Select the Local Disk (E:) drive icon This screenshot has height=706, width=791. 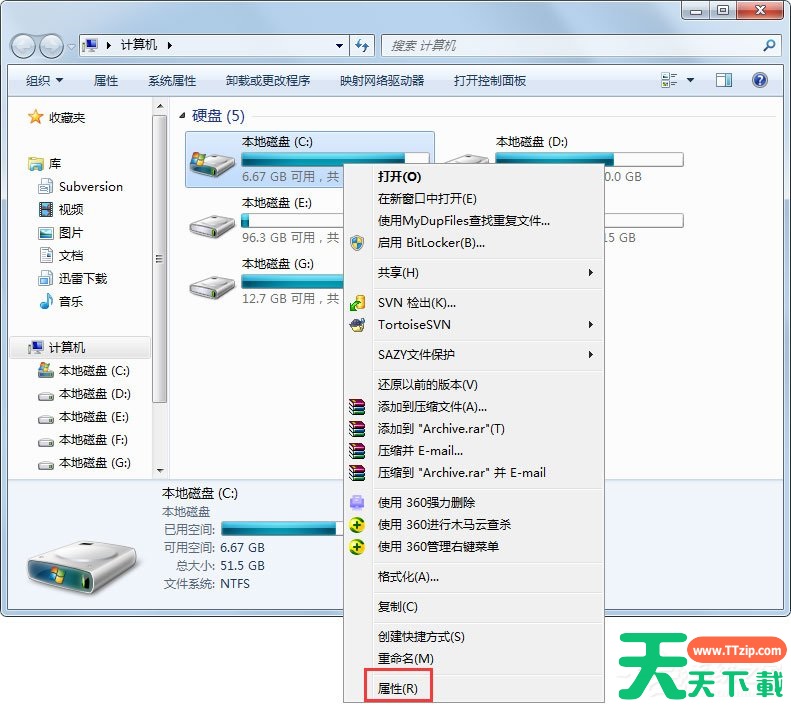pyautogui.click(x=212, y=224)
